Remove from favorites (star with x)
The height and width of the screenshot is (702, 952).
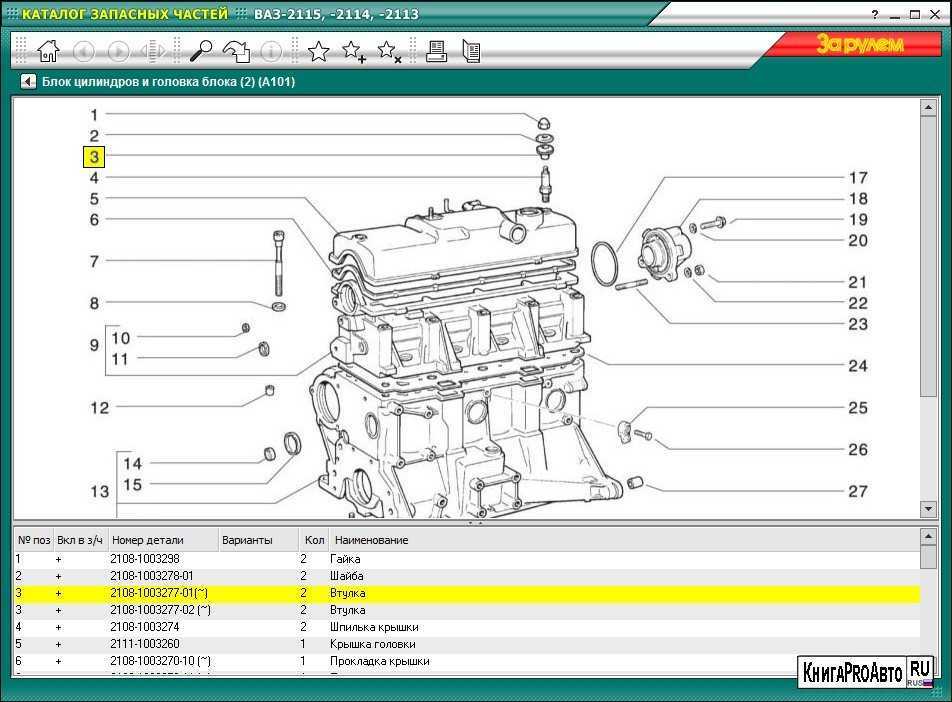click(x=389, y=51)
